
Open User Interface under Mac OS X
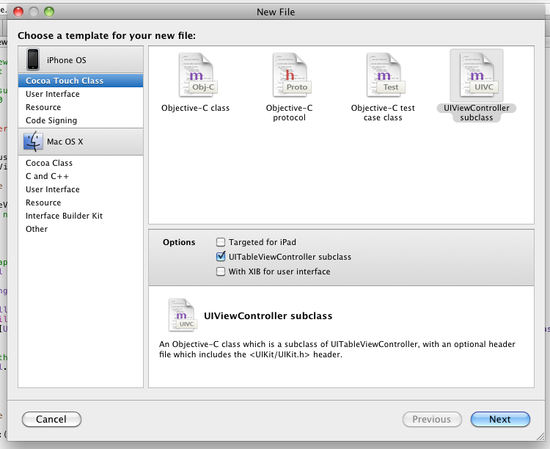tap(81, 189)
